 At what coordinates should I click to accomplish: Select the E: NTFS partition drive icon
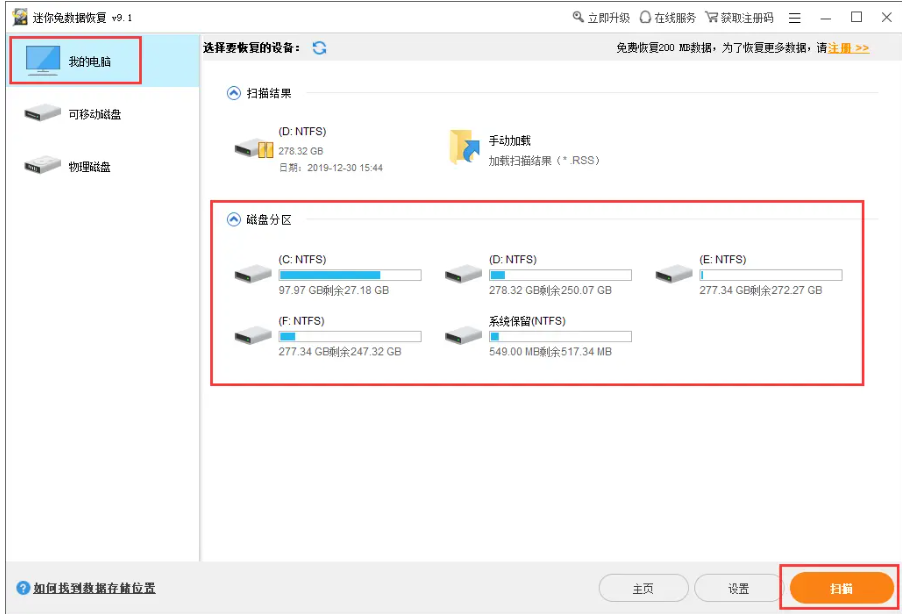point(674,273)
